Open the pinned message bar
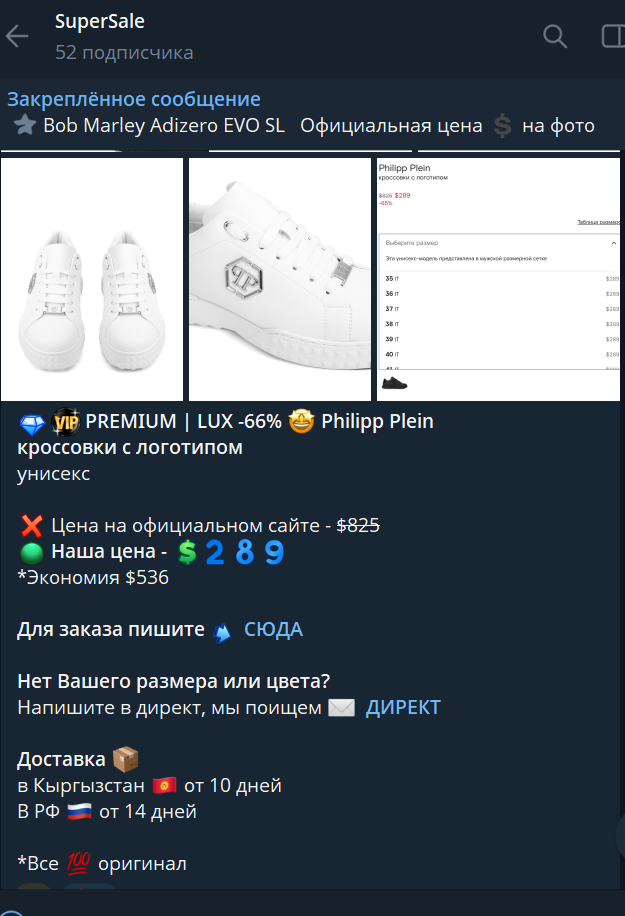The height and width of the screenshot is (916, 625). (312, 113)
